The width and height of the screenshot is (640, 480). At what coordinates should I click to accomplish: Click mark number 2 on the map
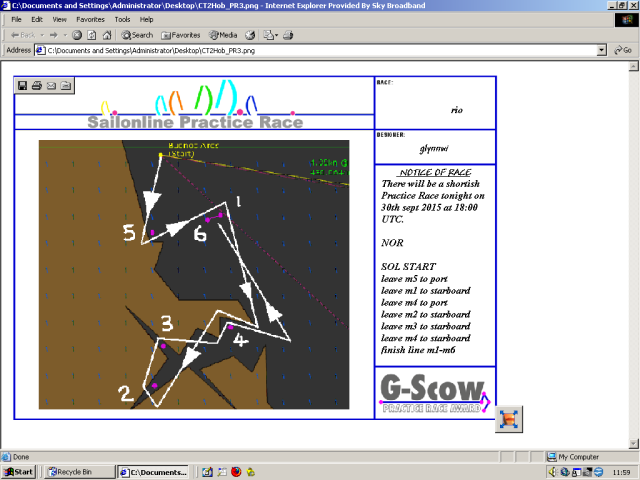tap(125, 393)
